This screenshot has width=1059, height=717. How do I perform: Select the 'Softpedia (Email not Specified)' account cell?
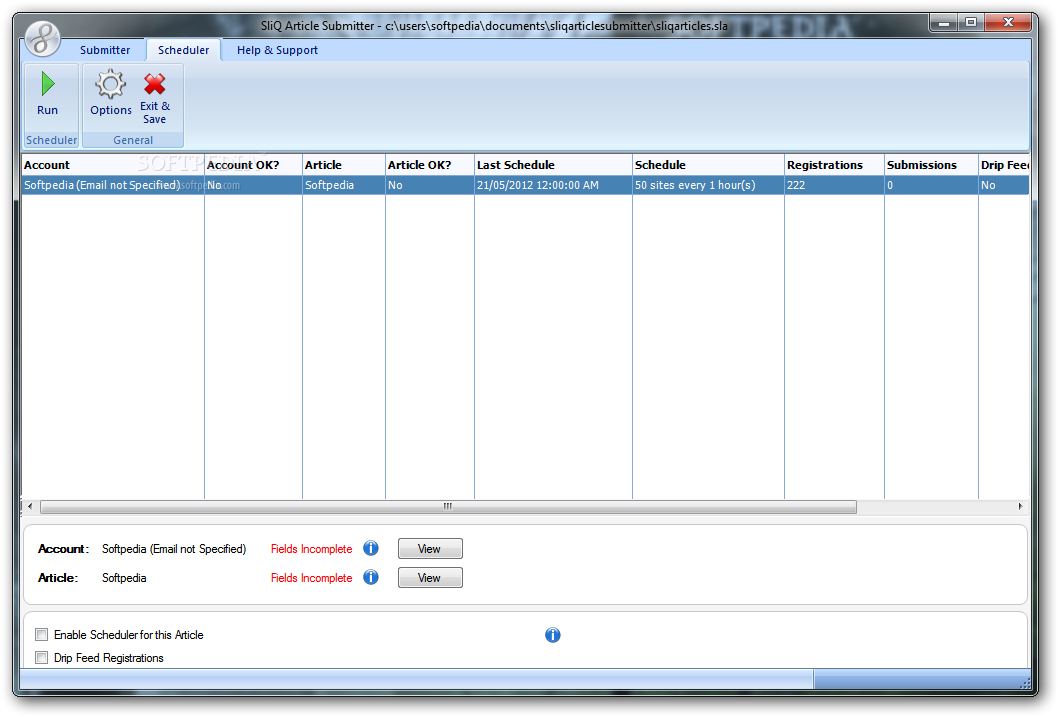pyautogui.click(x=113, y=185)
